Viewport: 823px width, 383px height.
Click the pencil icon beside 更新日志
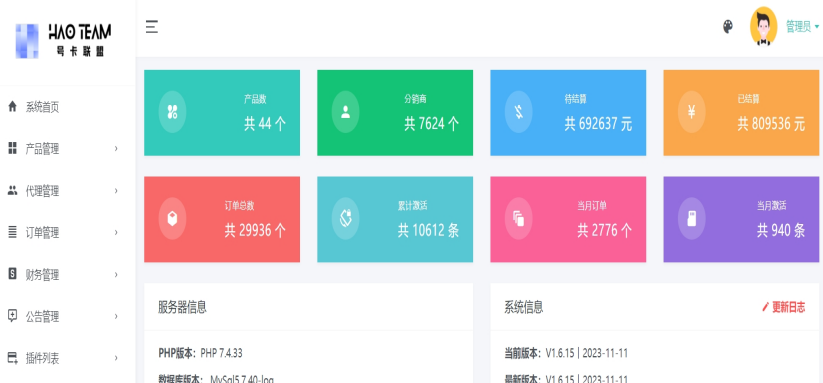765,307
